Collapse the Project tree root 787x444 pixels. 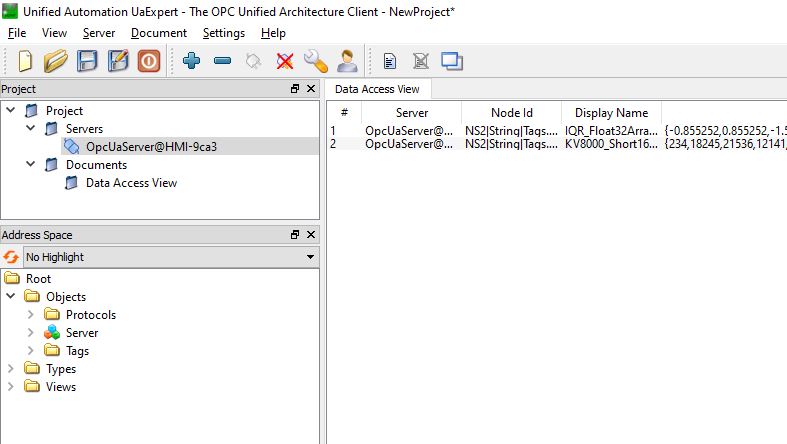coord(11,110)
